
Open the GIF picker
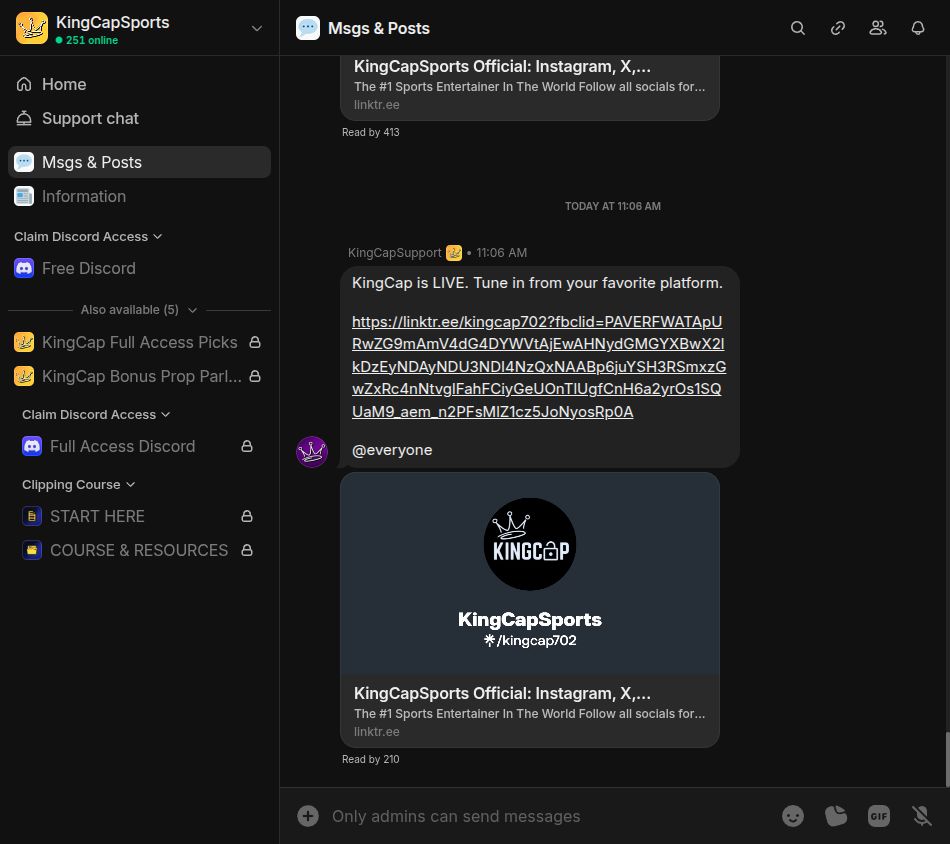pyautogui.click(x=879, y=816)
